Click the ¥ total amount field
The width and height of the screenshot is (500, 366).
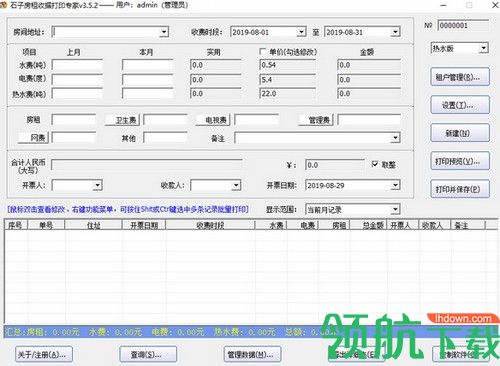[x=335, y=165]
